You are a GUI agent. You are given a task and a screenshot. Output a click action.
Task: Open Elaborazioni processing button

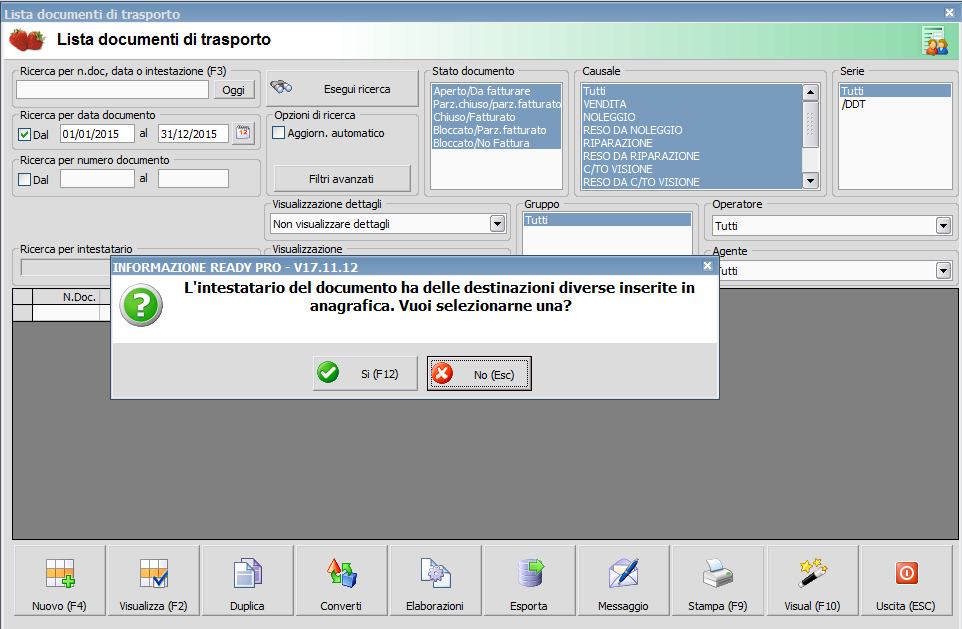click(x=435, y=581)
